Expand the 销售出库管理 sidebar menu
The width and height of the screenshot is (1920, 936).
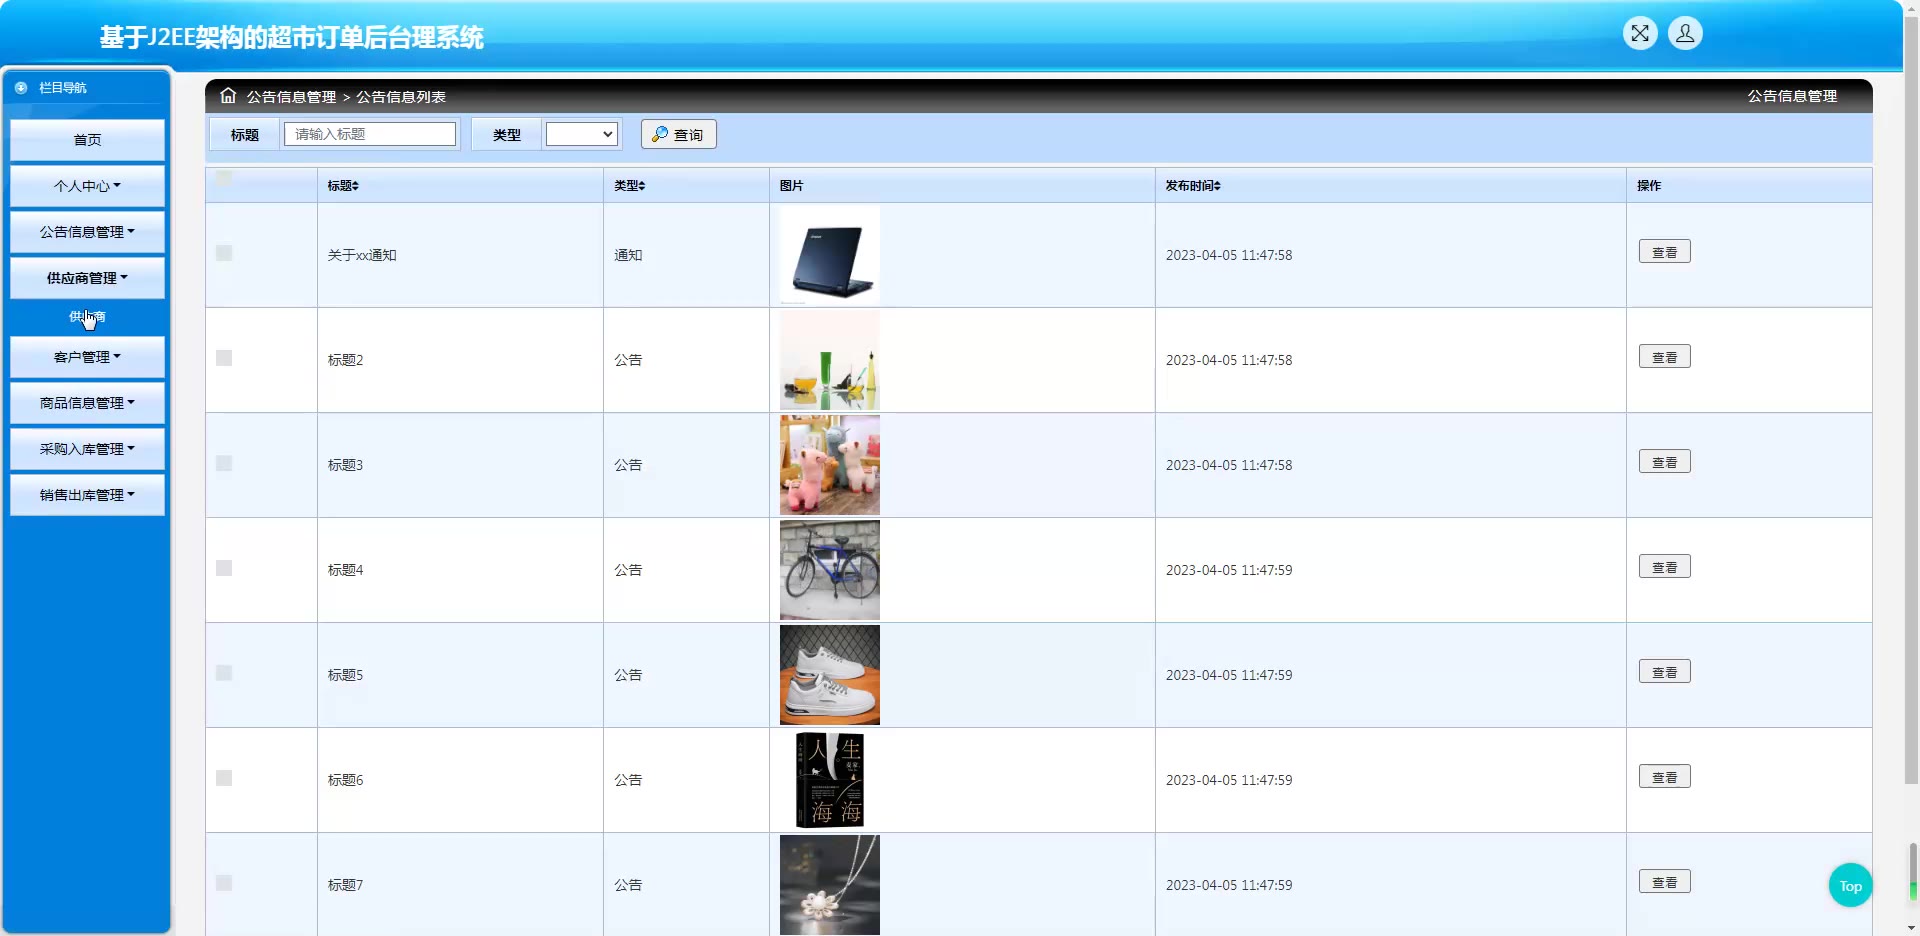(87, 495)
